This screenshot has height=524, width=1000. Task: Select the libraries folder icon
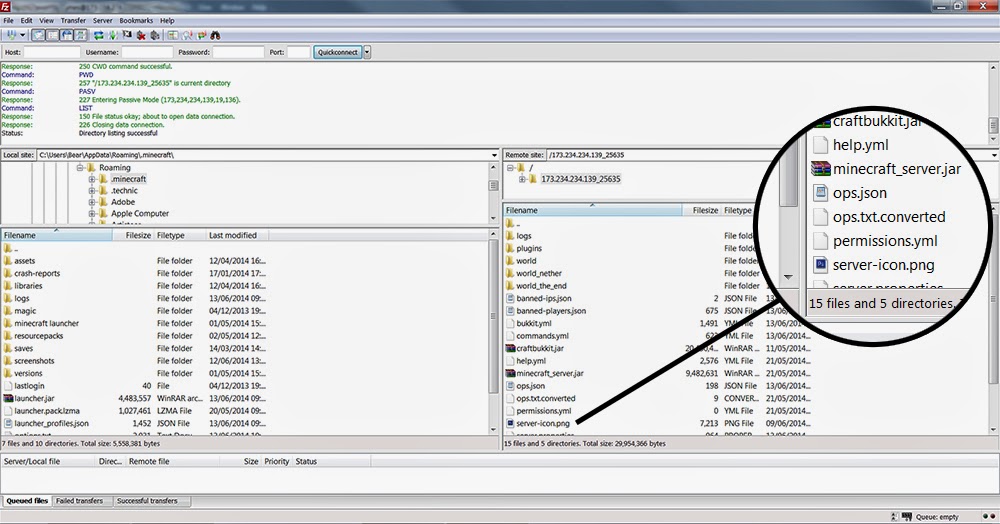tap(8, 286)
